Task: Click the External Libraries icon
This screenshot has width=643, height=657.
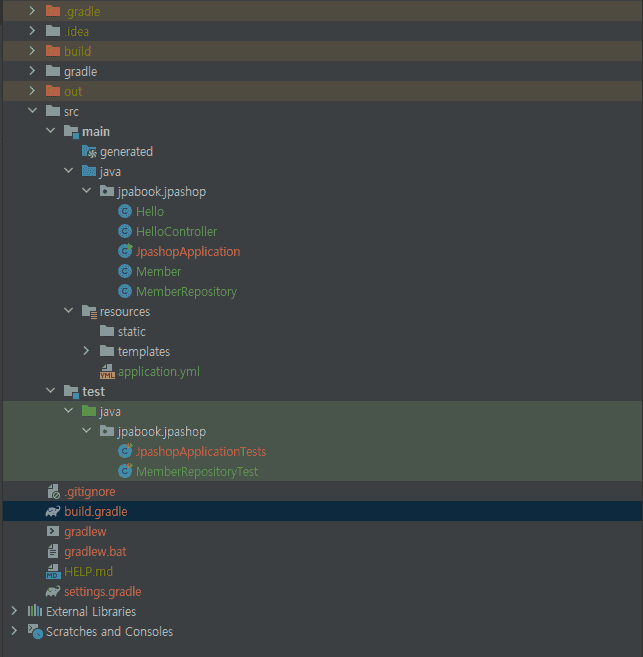Action: point(35,611)
